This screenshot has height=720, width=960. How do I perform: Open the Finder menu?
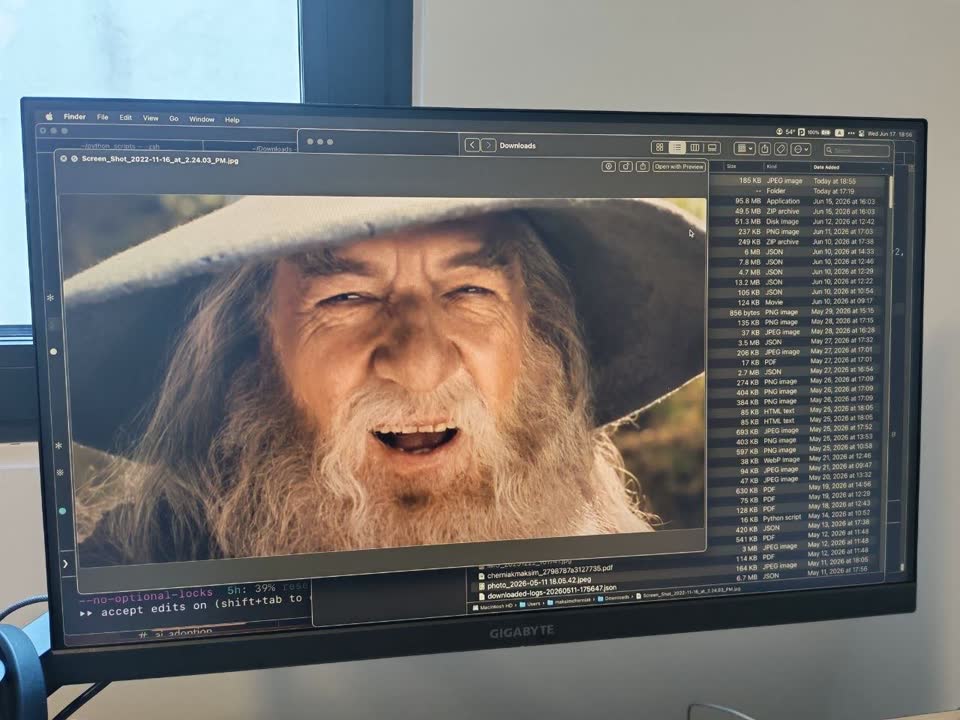tap(74, 116)
